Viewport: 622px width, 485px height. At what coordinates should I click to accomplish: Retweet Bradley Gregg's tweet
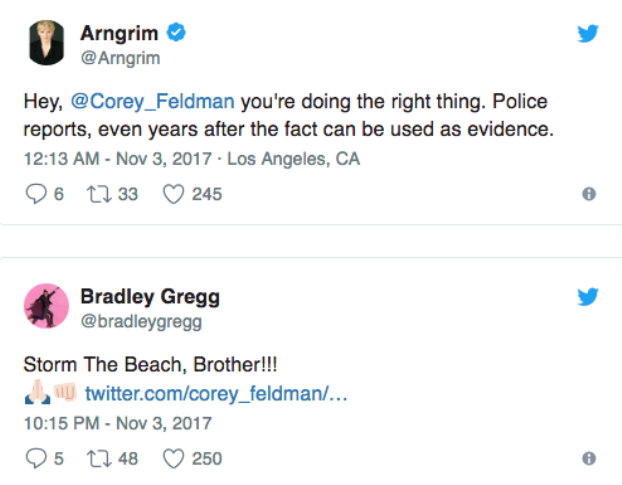pos(98,459)
